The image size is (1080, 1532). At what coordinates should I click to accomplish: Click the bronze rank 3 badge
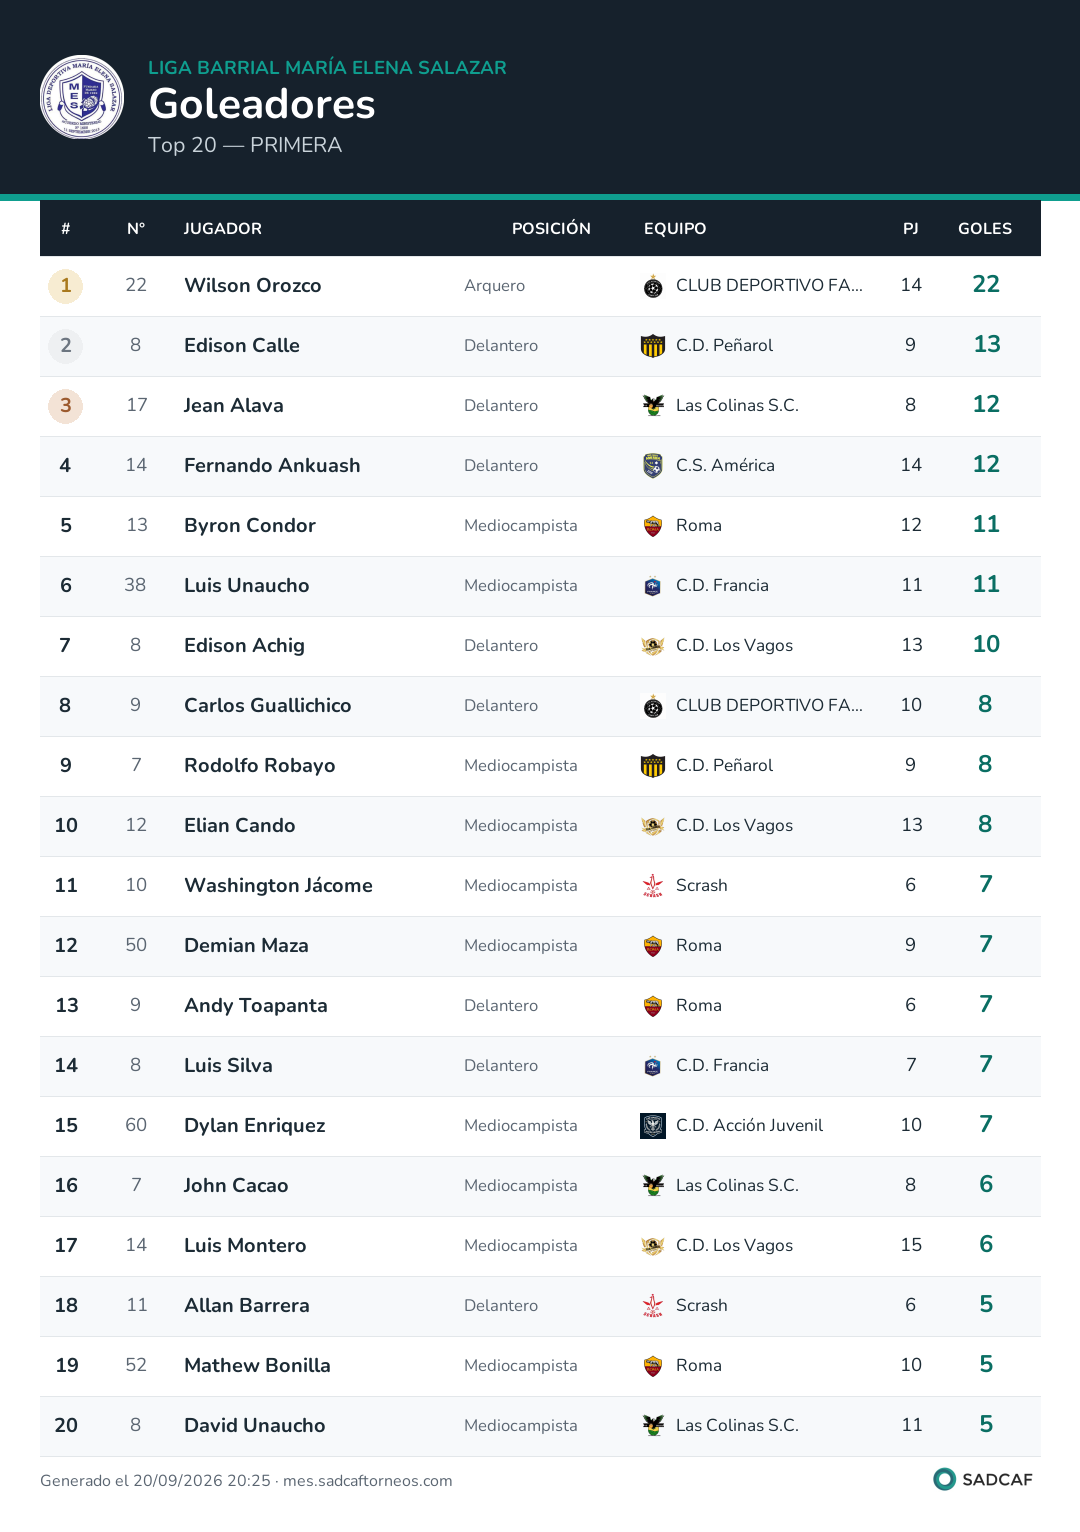pyautogui.click(x=66, y=406)
